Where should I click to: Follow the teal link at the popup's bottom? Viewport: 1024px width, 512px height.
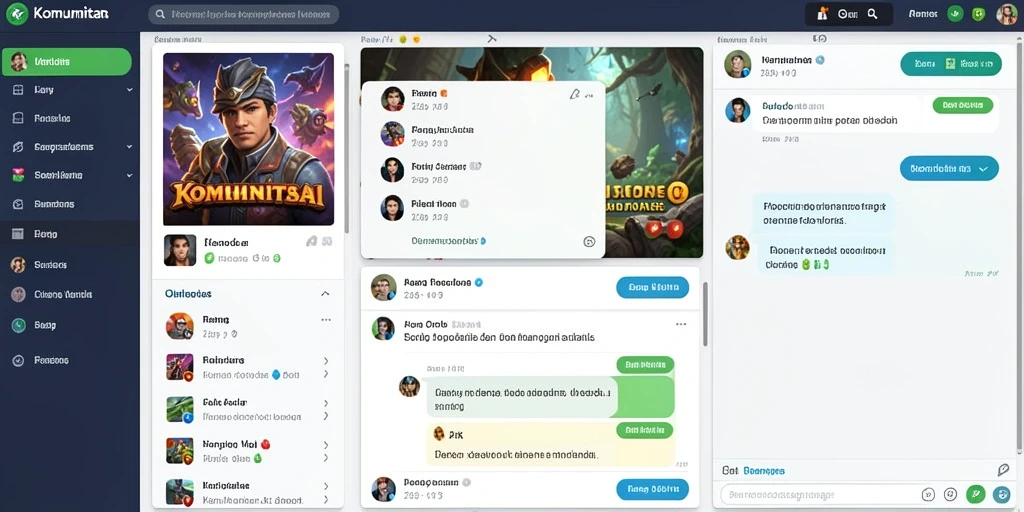click(449, 241)
